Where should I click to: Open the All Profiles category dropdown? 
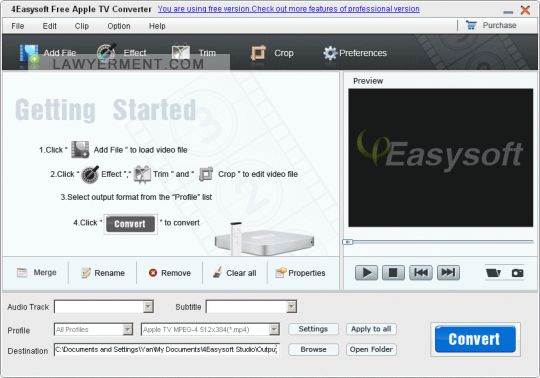pyautogui.click(x=127, y=329)
